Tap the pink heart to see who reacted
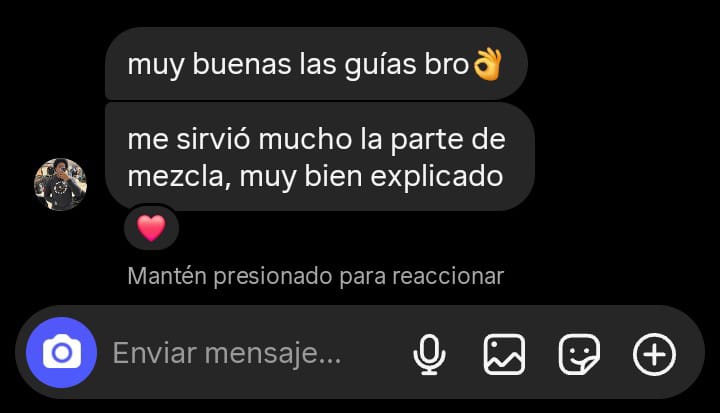 [152, 228]
